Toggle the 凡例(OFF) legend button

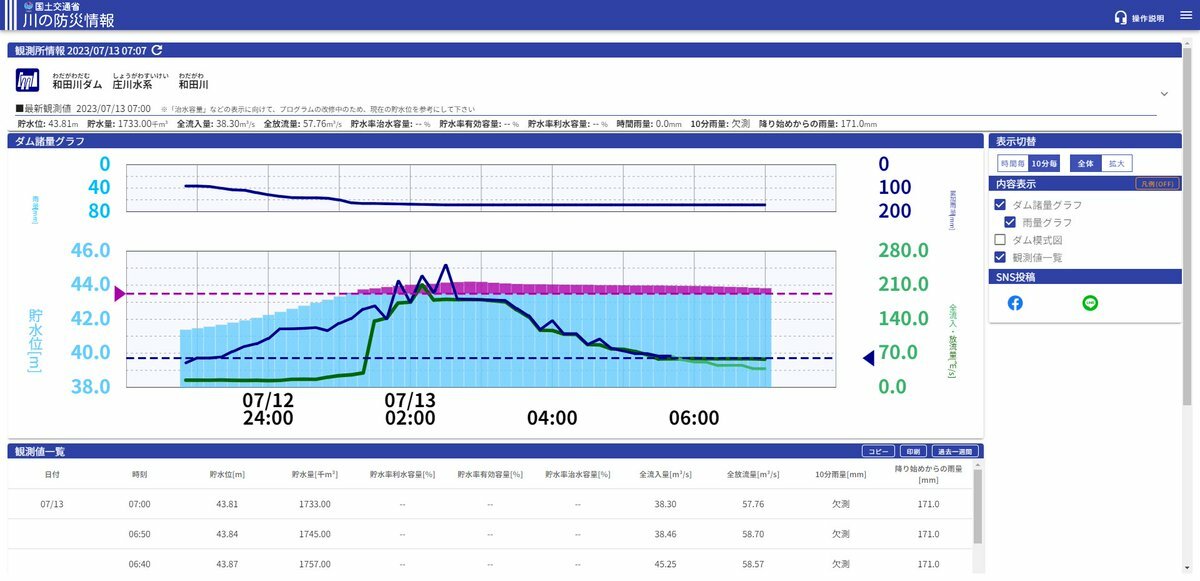pyautogui.click(x=1157, y=184)
